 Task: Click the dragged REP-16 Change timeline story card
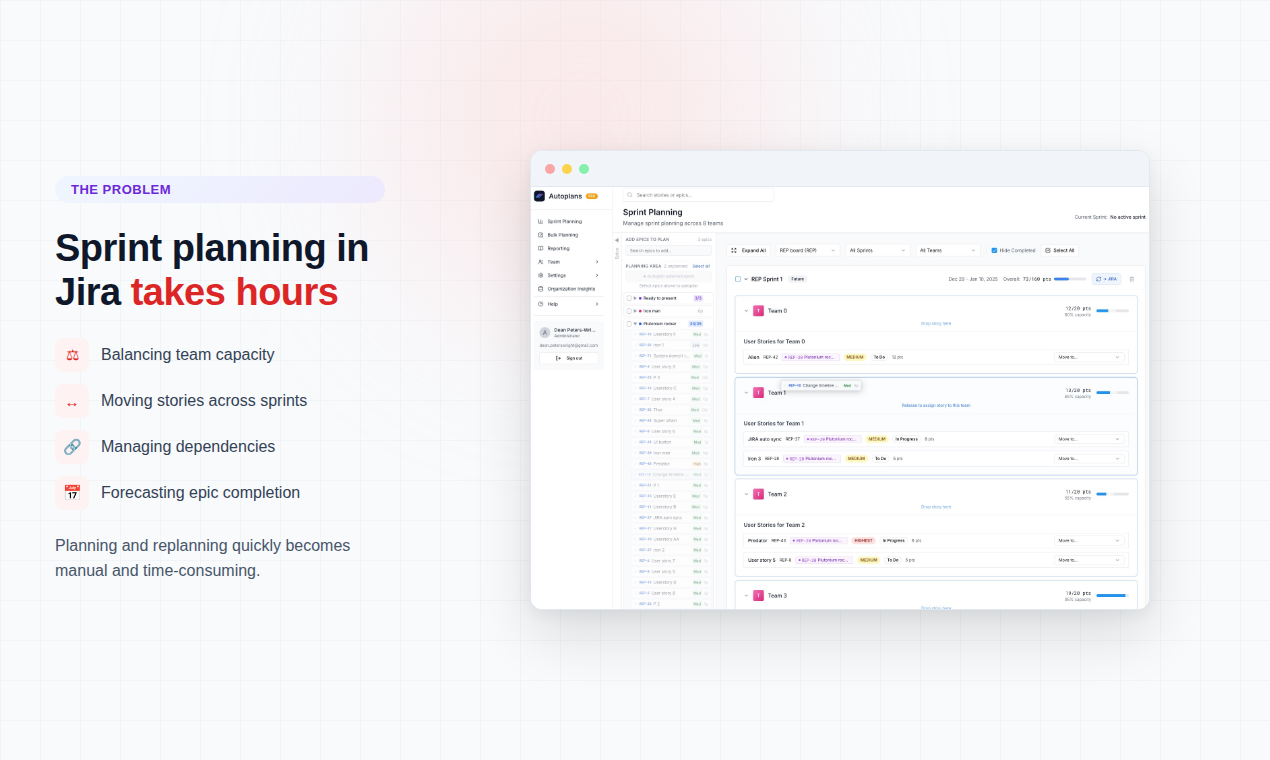pos(822,385)
